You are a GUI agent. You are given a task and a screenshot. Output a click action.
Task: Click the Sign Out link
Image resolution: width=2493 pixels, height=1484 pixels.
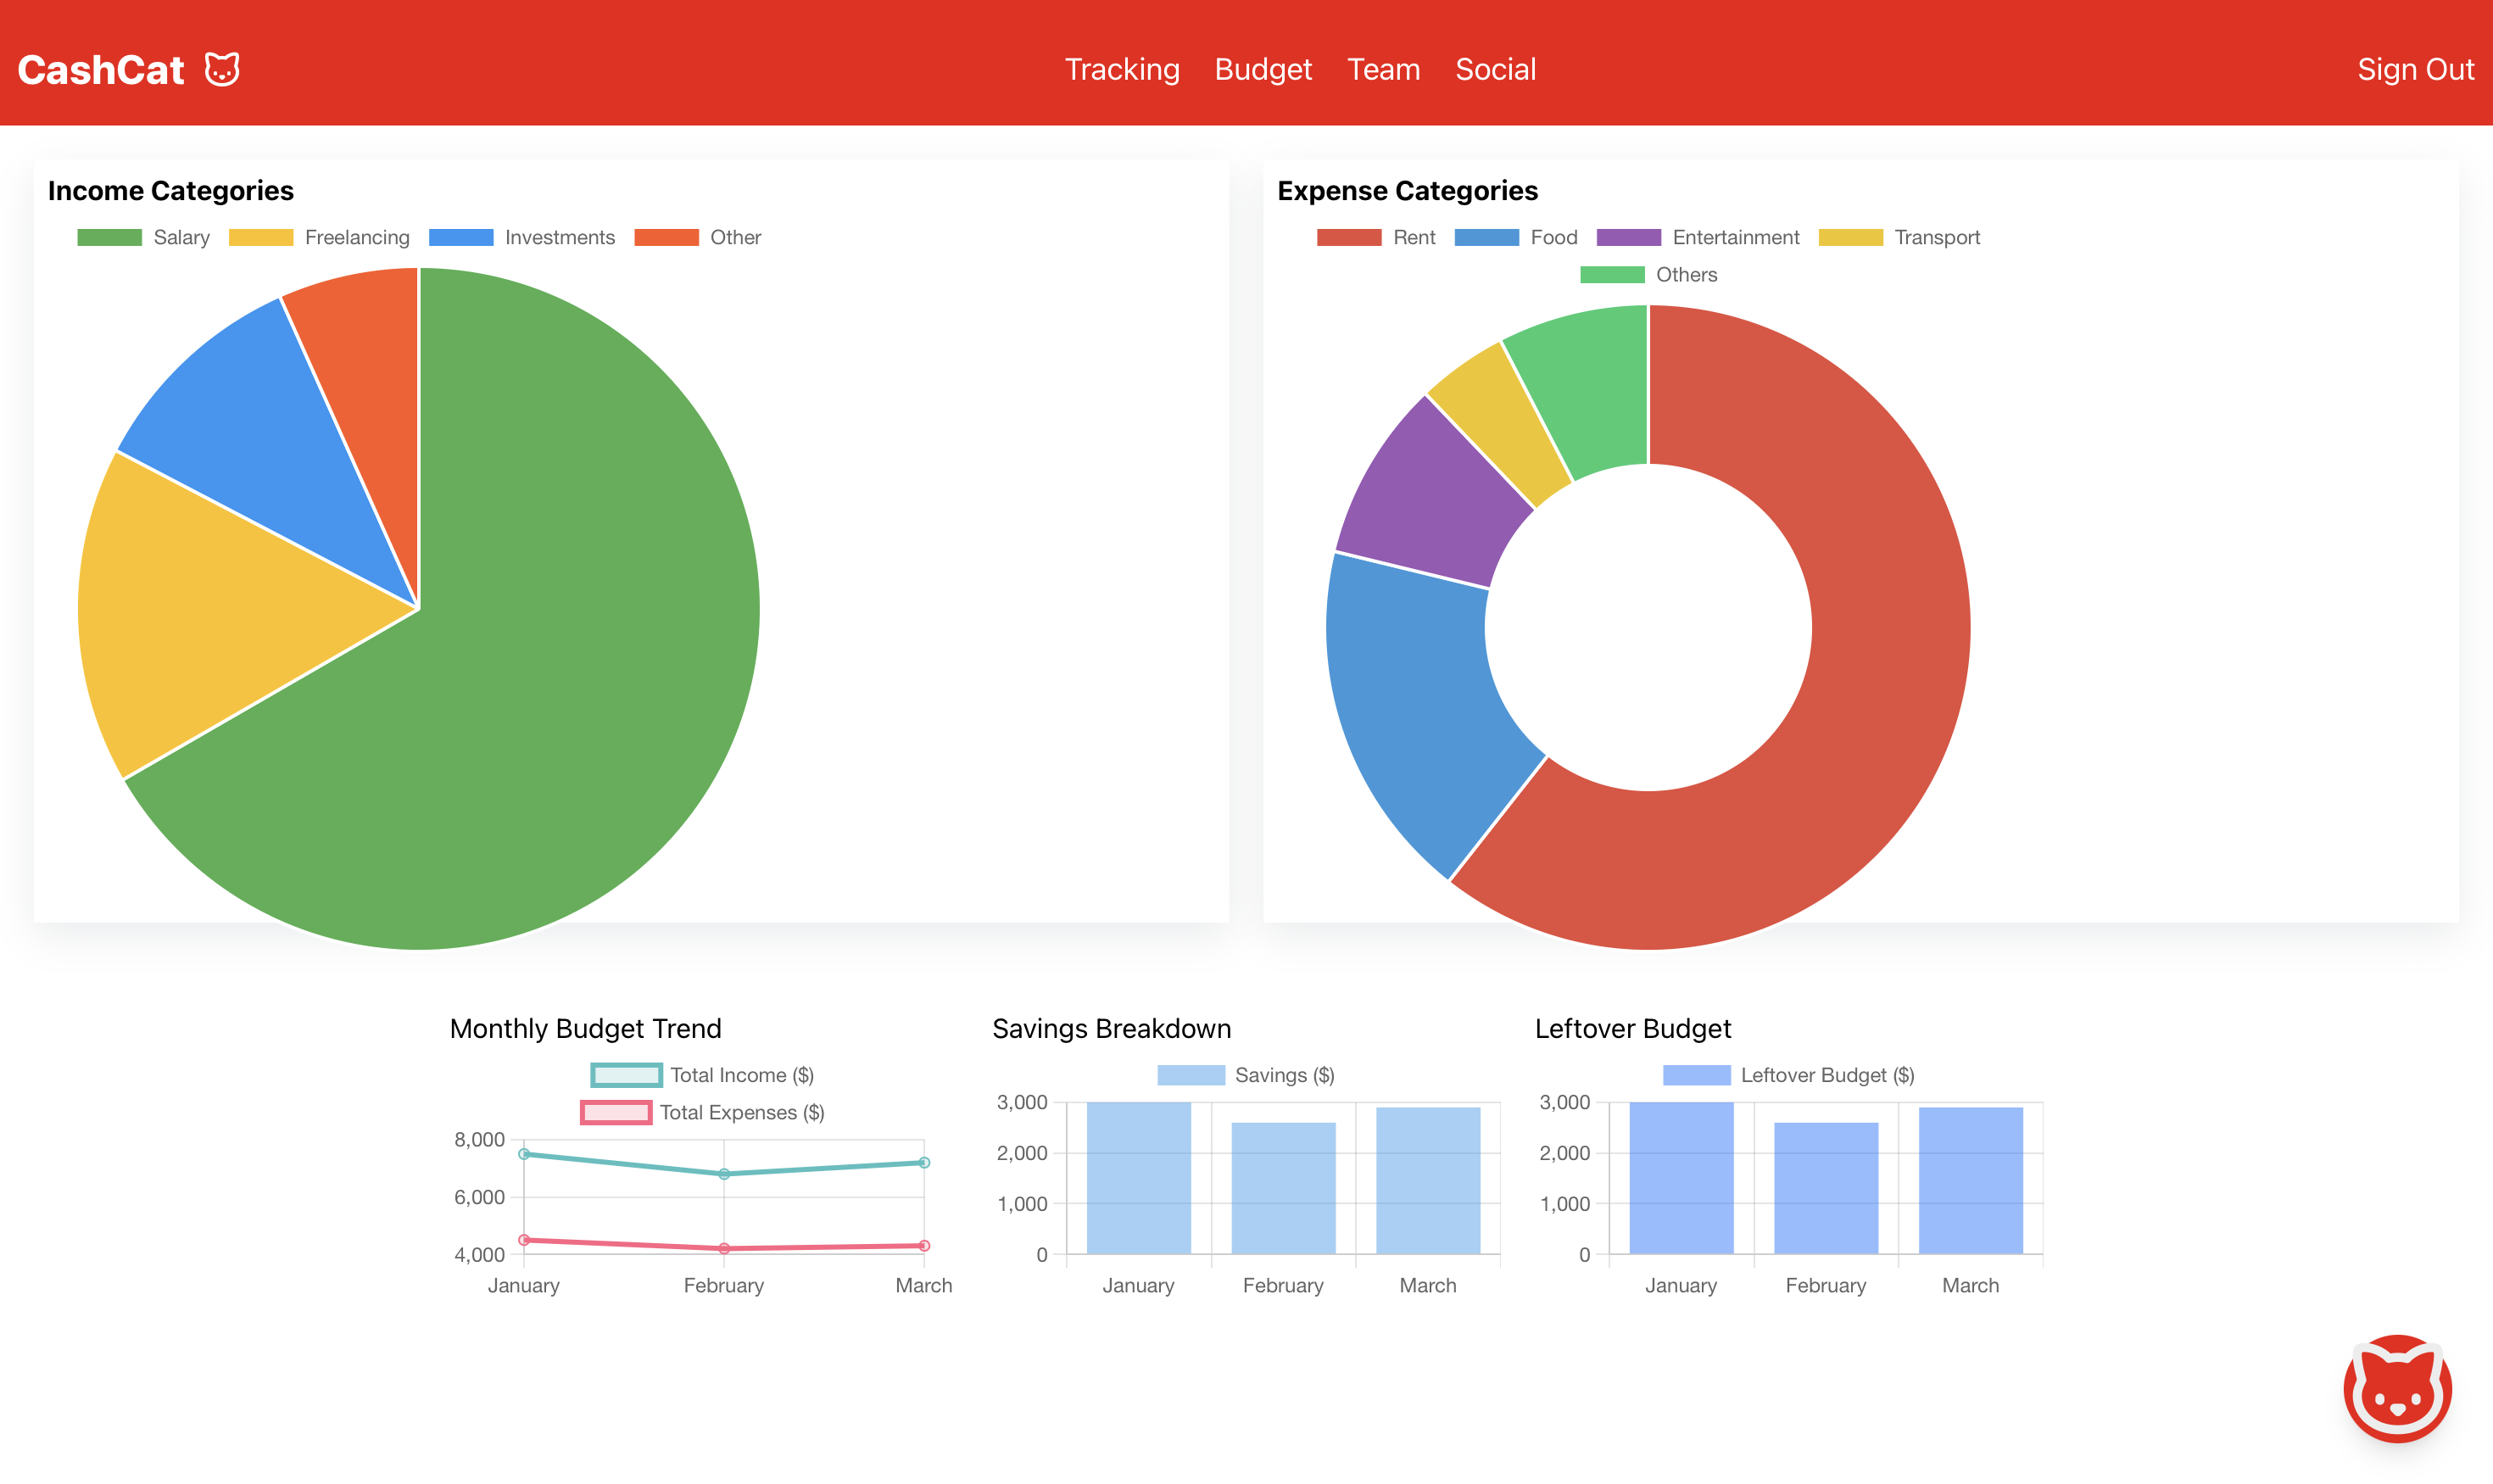click(x=2414, y=69)
